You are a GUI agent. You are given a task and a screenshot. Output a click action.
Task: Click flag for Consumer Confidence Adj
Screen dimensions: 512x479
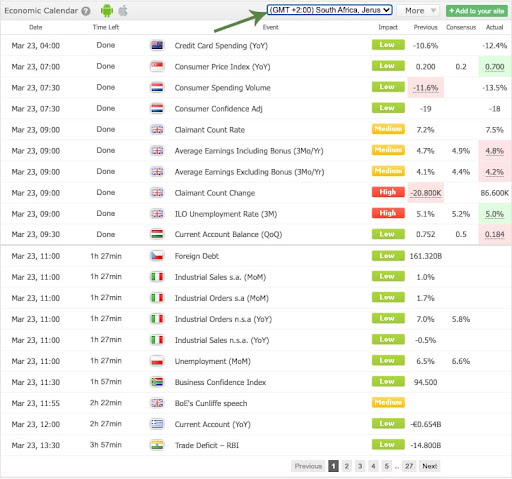[157, 108]
